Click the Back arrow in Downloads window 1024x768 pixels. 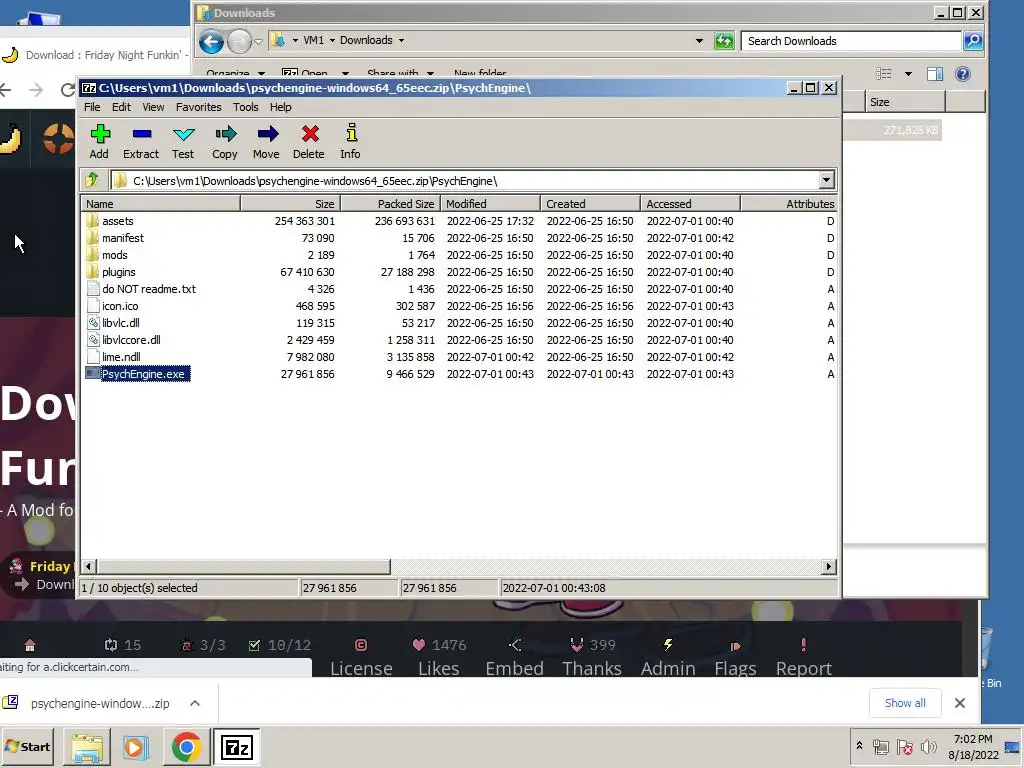point(212,42)
